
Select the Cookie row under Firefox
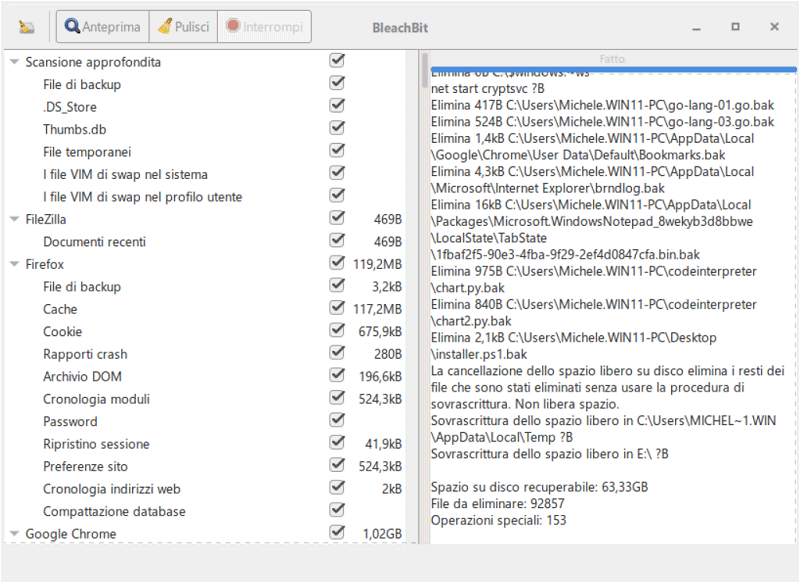(205, 332)
